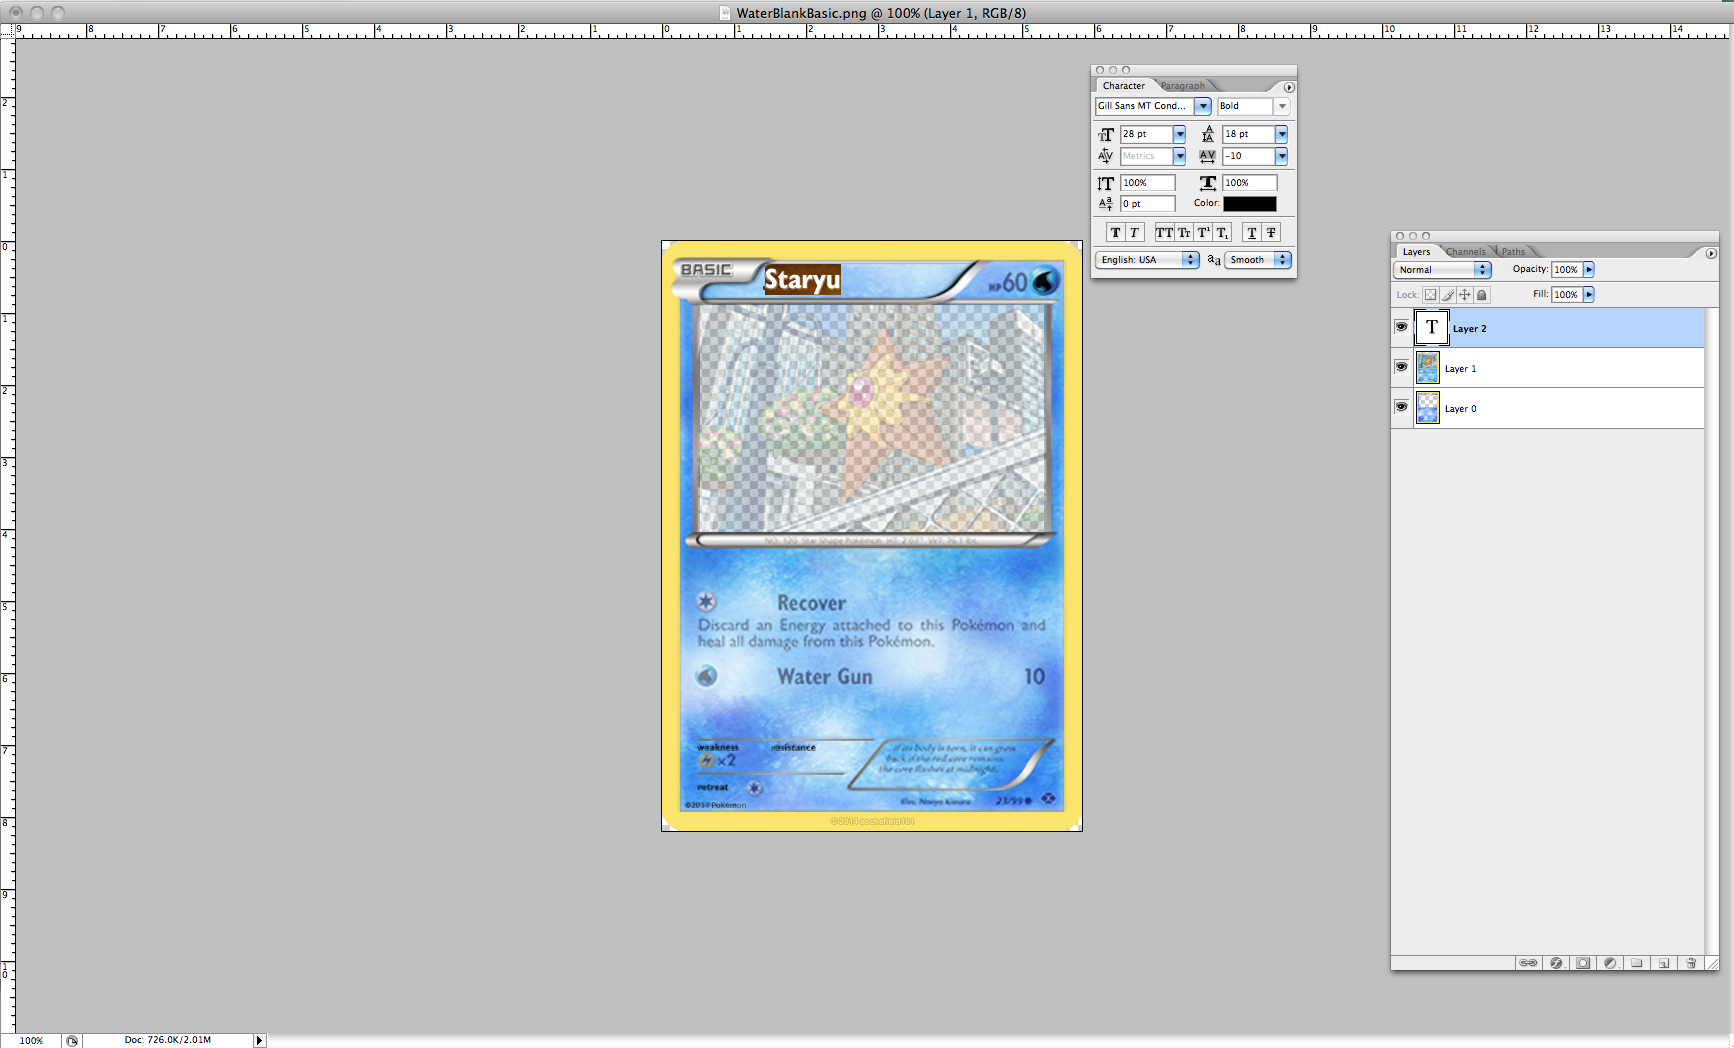Create a new layer group folder
1734x1048 pixels.
point(1637,963)
